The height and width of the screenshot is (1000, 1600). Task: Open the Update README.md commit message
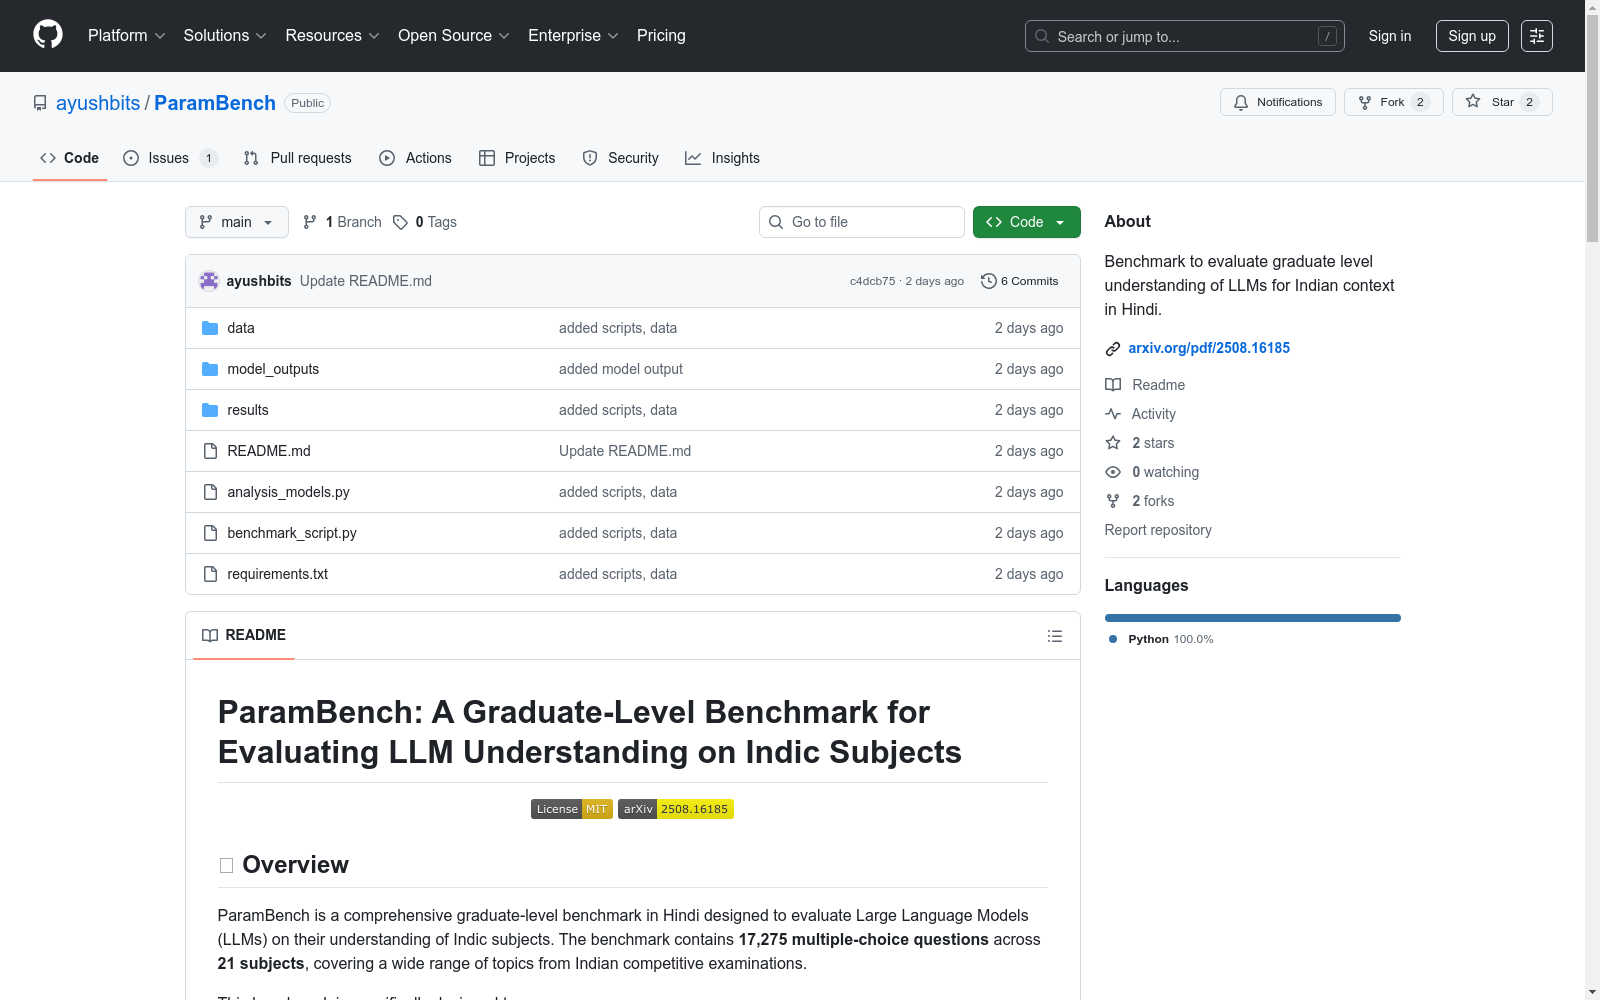coord(366,281)
